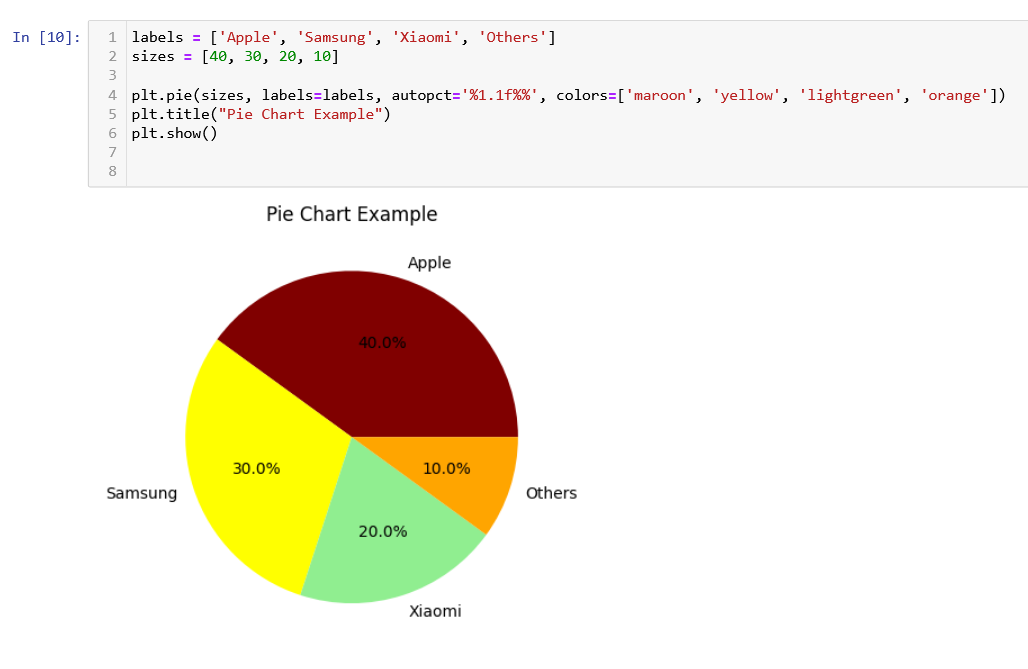Click 'lightgreen' color string in code
Image resolution: width=1028 pixels, height=669 pixels.
(850, 95)
